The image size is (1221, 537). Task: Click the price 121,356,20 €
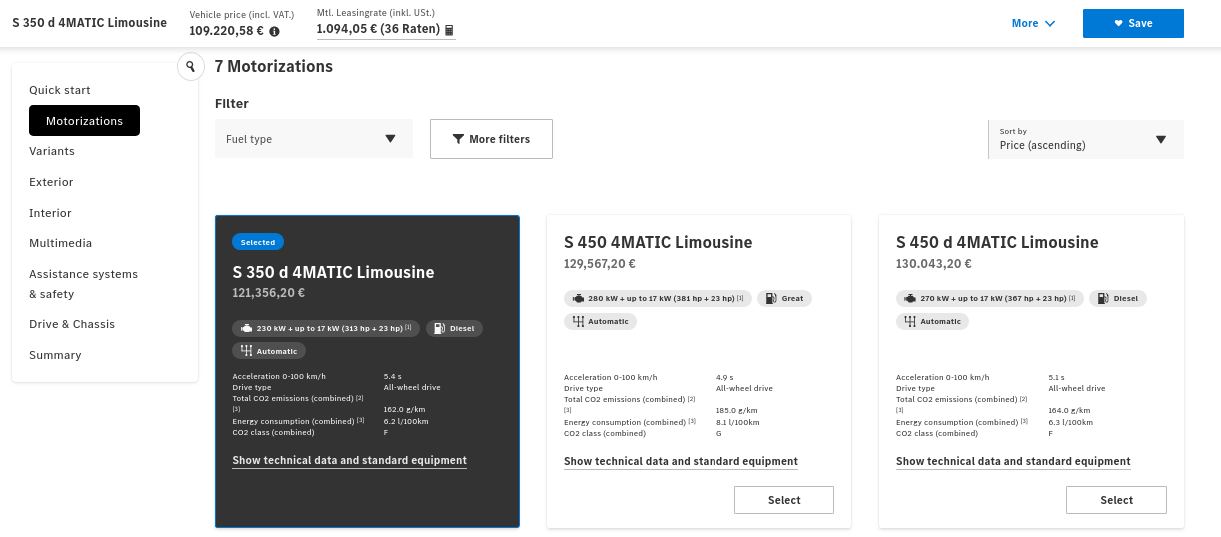(x=268, y=293)
